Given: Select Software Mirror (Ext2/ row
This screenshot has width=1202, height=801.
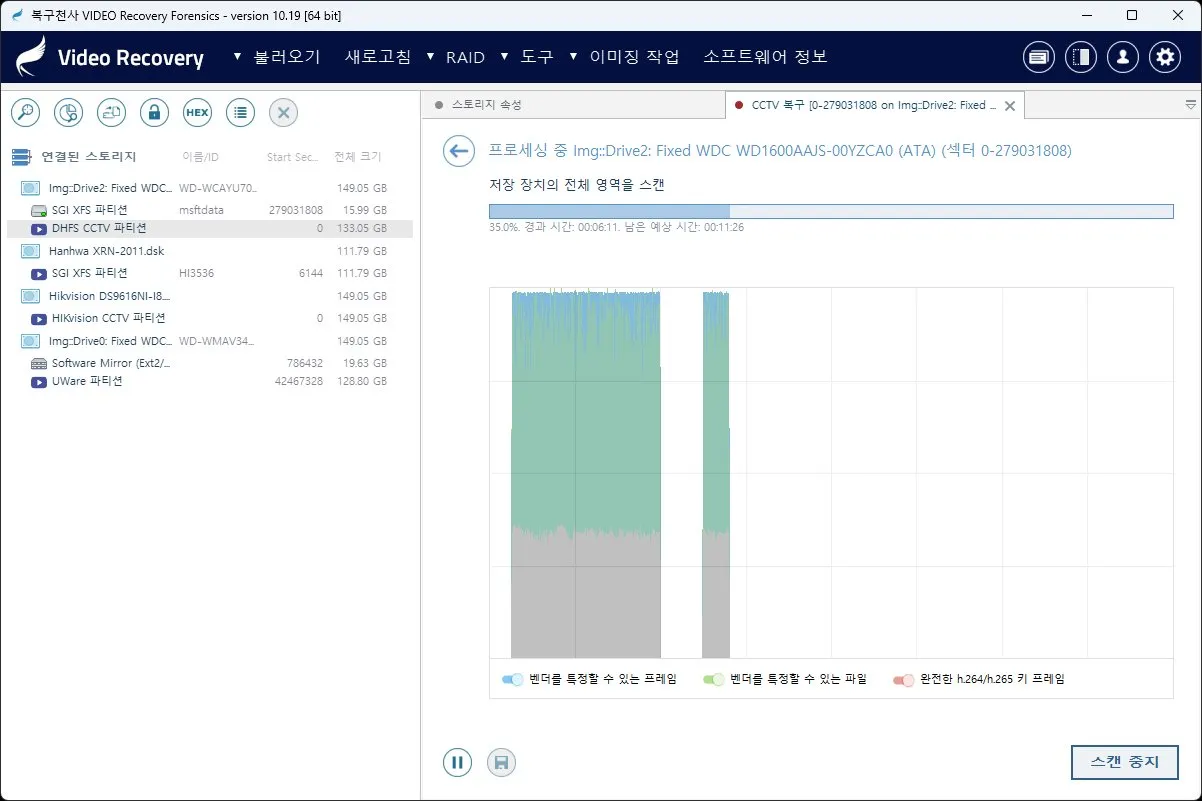Looking at the screenshot, I should [210, 363].
